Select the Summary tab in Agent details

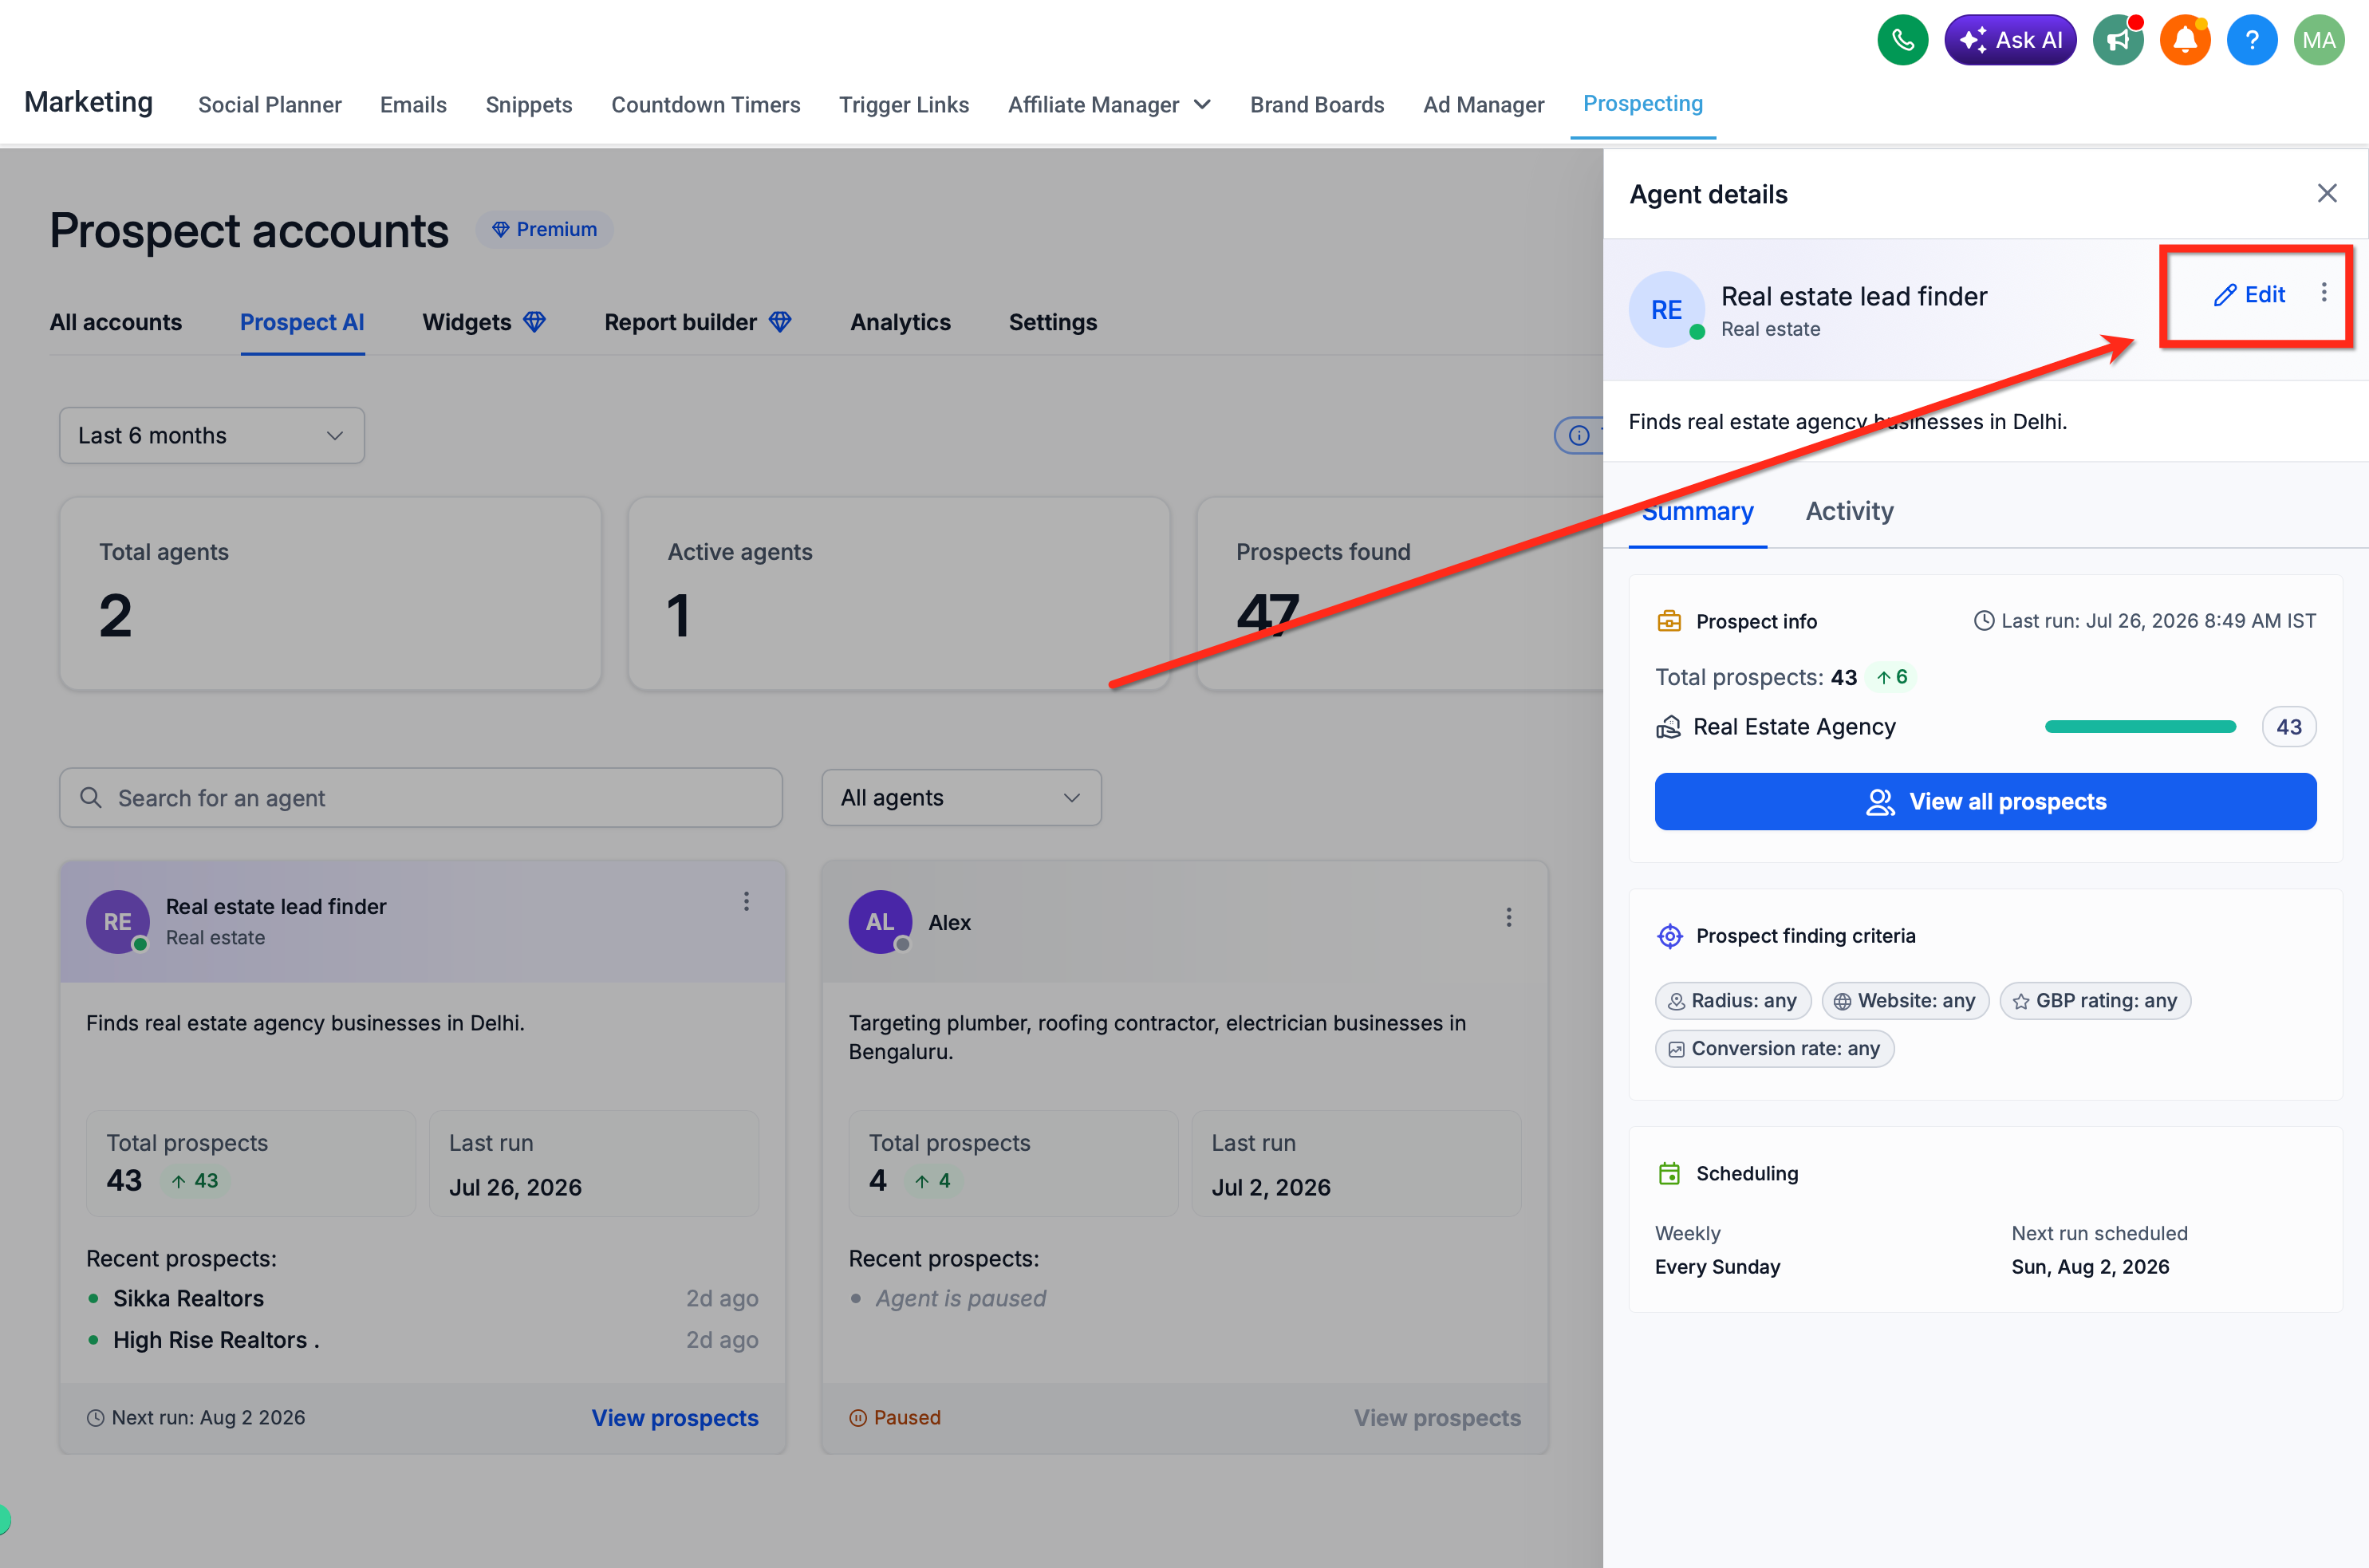click(1698, 511)
